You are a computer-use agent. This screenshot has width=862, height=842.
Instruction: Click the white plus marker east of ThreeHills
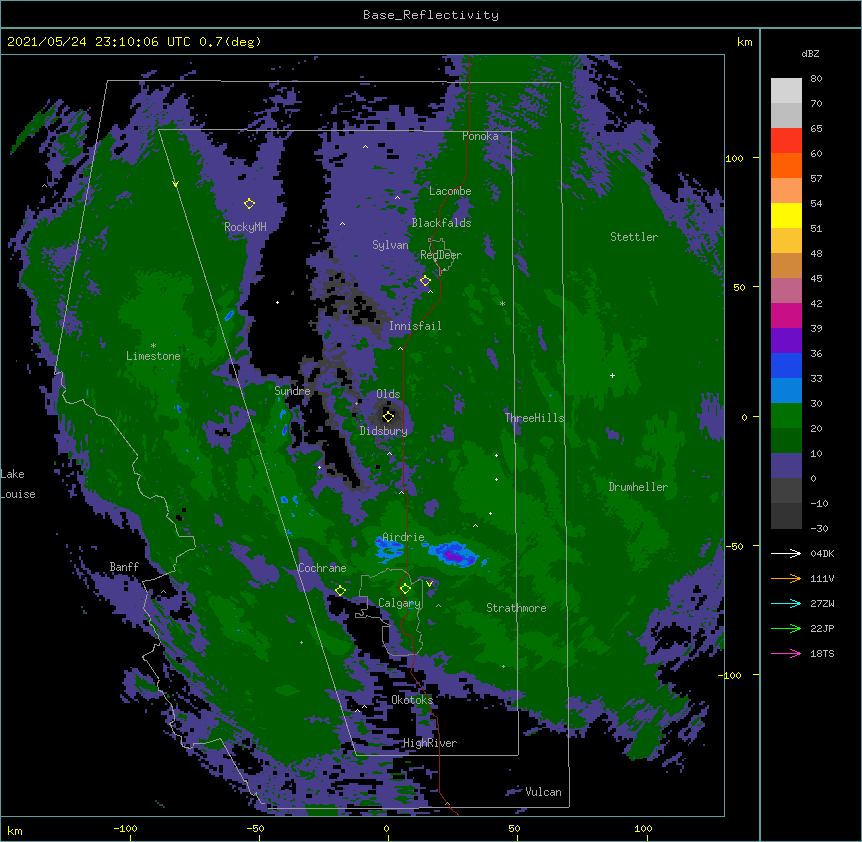point(612,375)
